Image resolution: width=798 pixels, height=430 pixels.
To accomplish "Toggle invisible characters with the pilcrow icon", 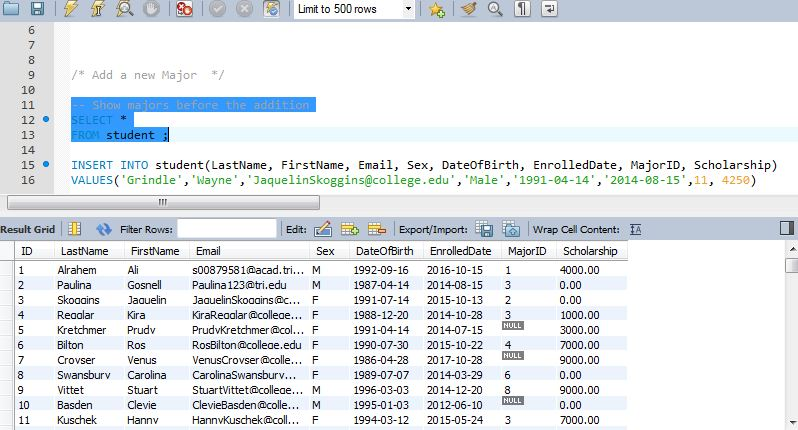I will [x=522, y=9].
